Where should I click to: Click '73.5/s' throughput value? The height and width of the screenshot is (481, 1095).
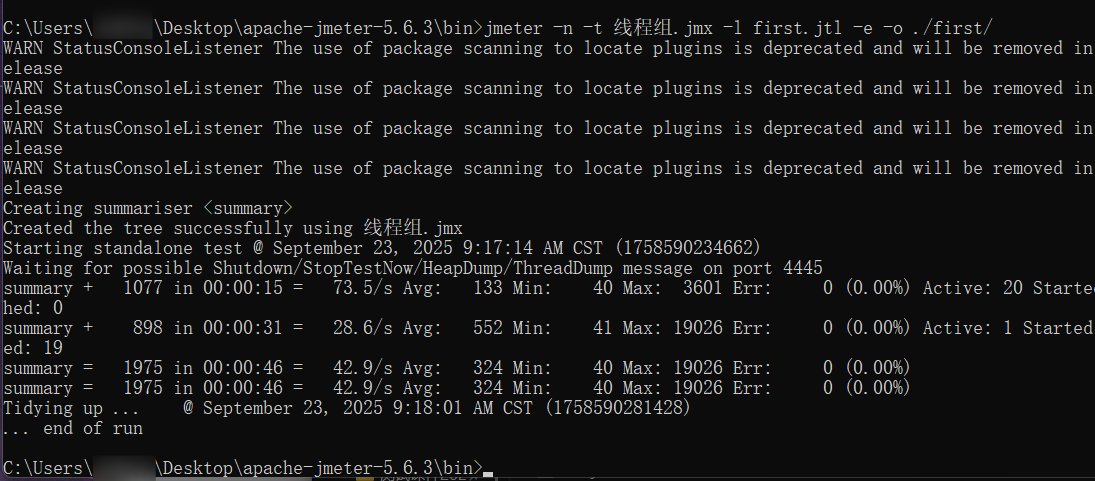[363, 288]
